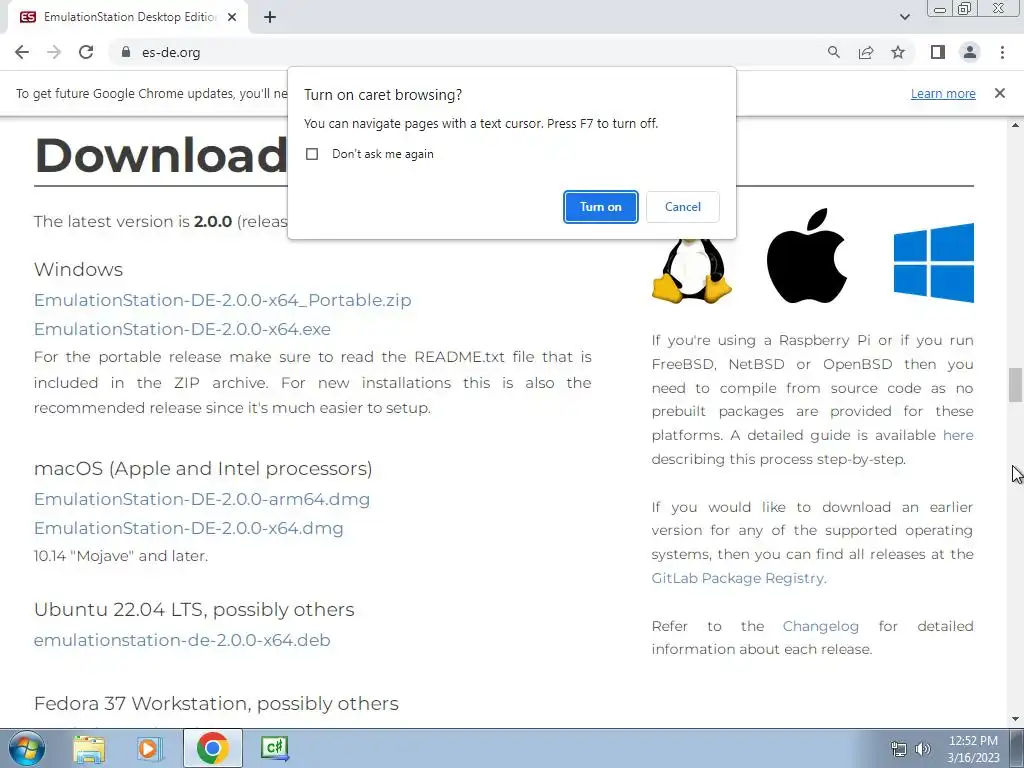Click the Linux penguin logo
The height and width of the screenshot is (768, 1024).
pos(692,271)
